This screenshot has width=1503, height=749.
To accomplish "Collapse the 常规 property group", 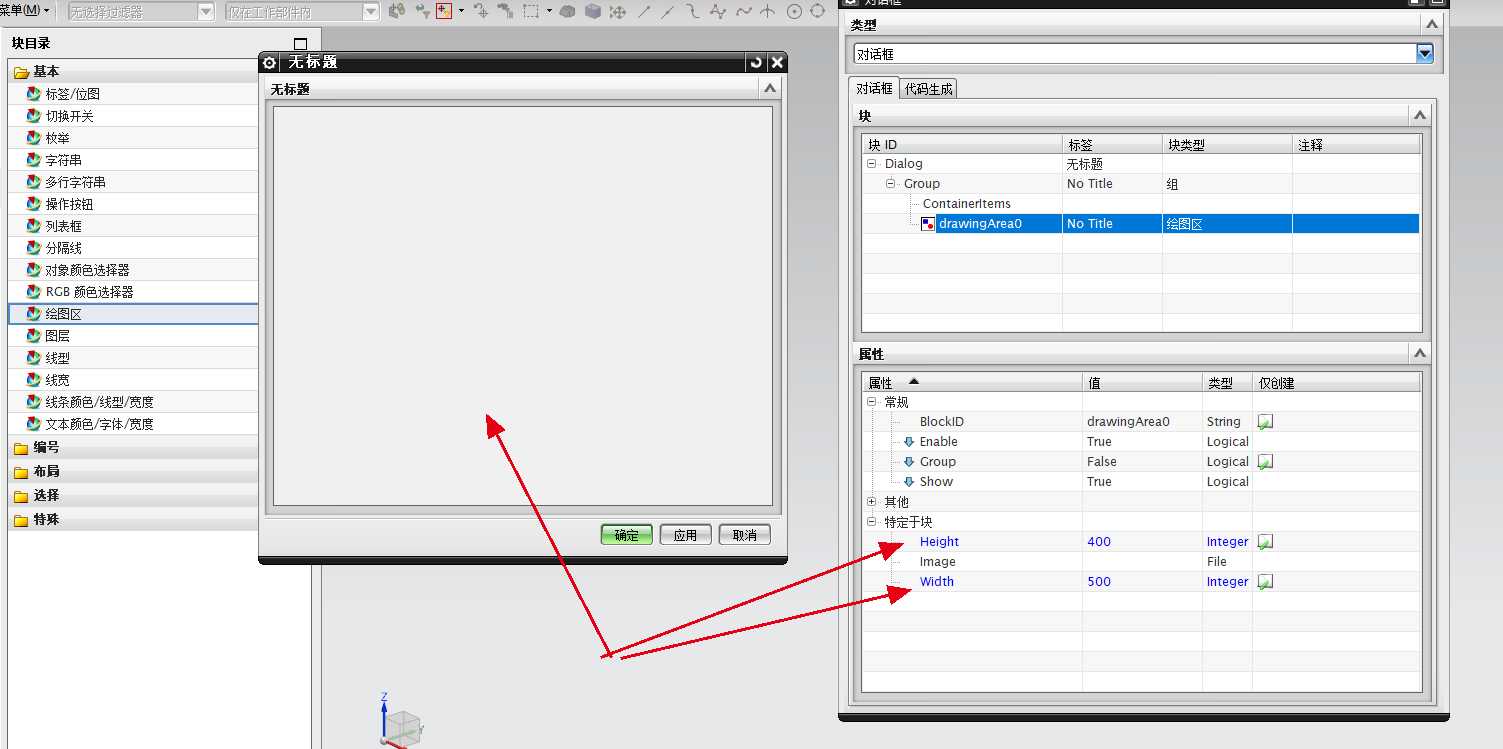I will click(x=872, y=401).
